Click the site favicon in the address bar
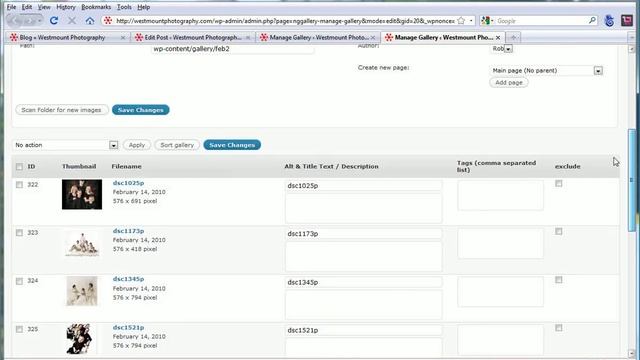This screenshot has width=640, height=360. click(108, 20)
